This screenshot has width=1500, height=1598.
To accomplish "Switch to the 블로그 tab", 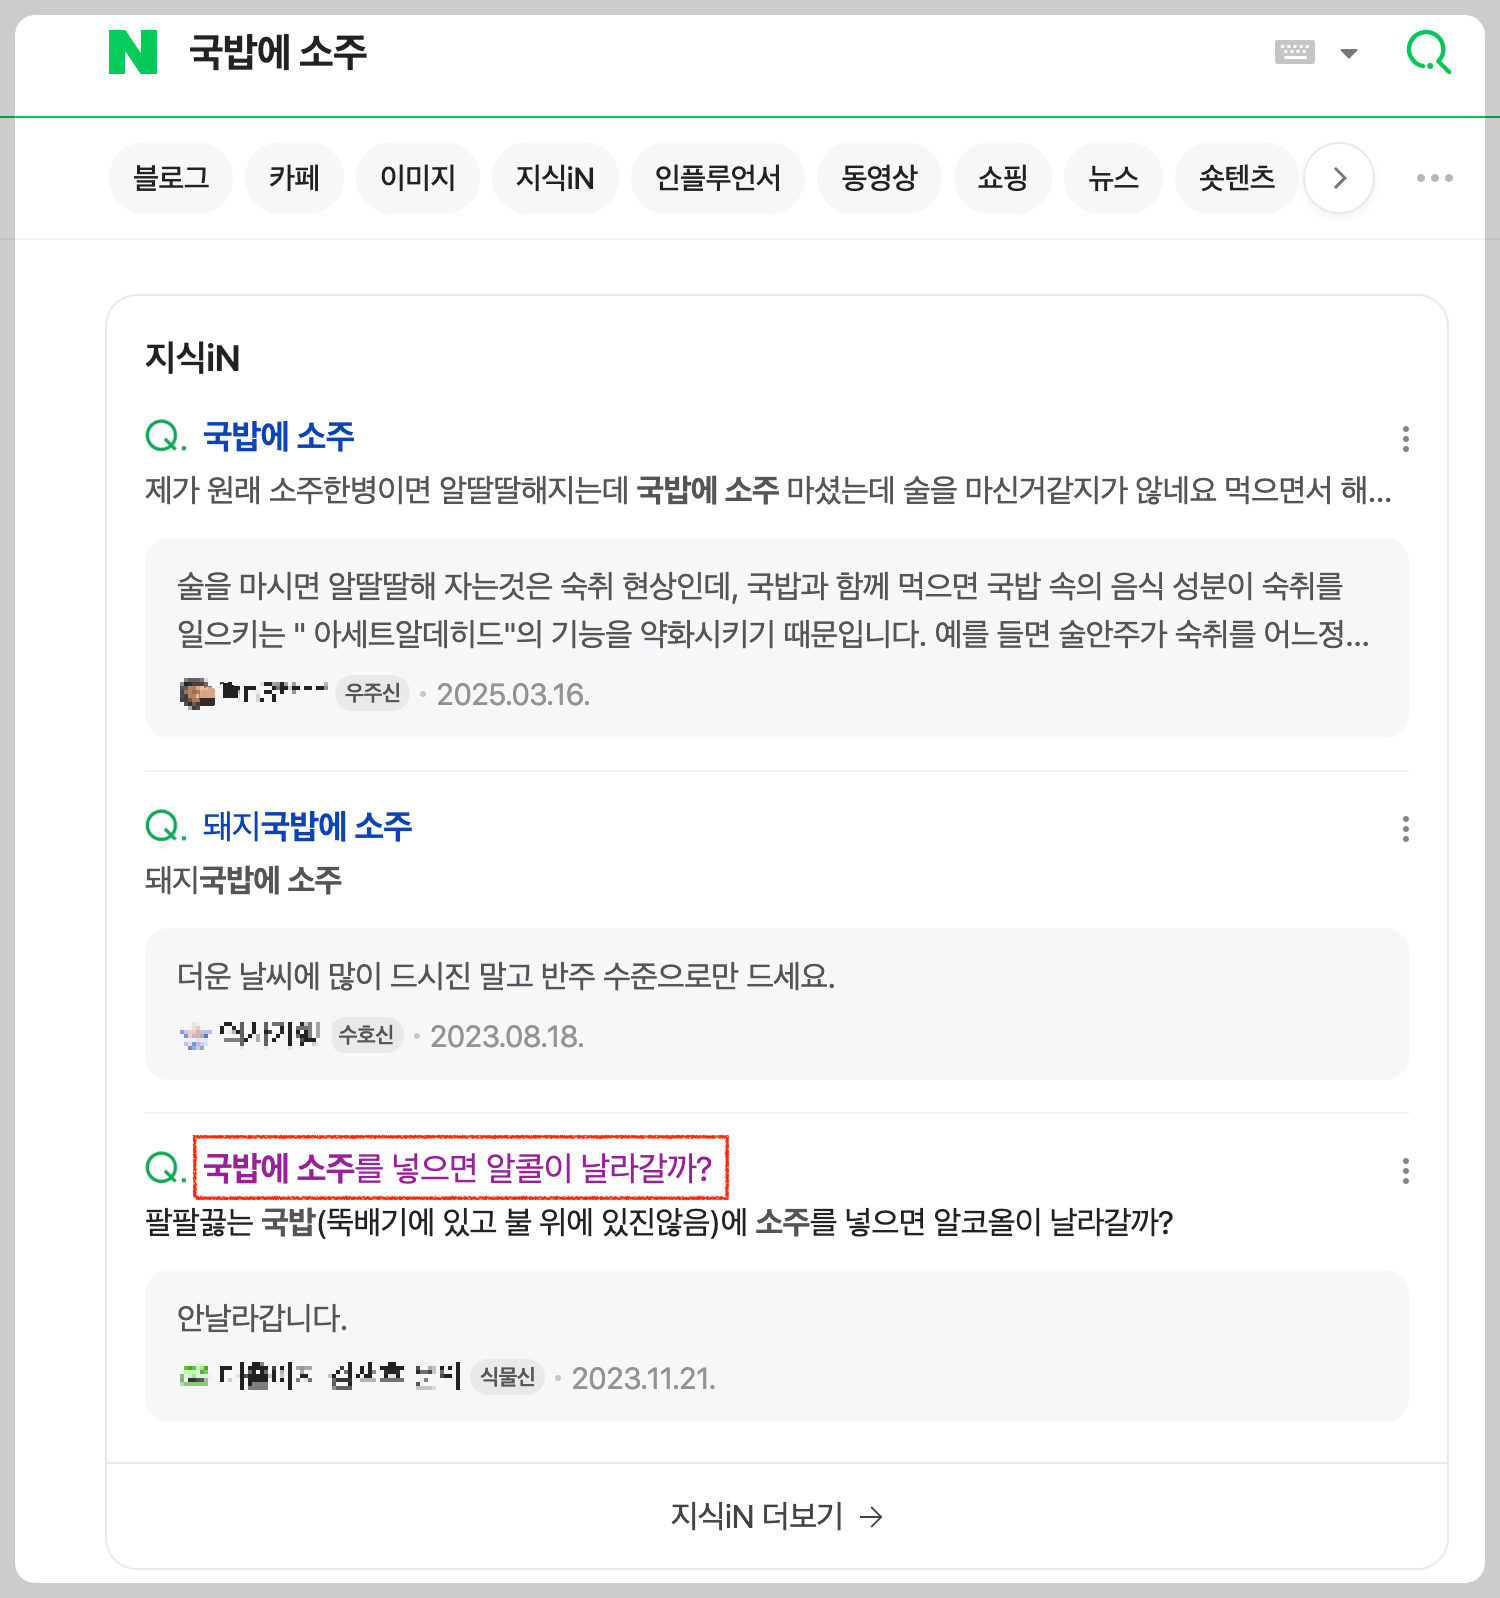I will 170,177.
